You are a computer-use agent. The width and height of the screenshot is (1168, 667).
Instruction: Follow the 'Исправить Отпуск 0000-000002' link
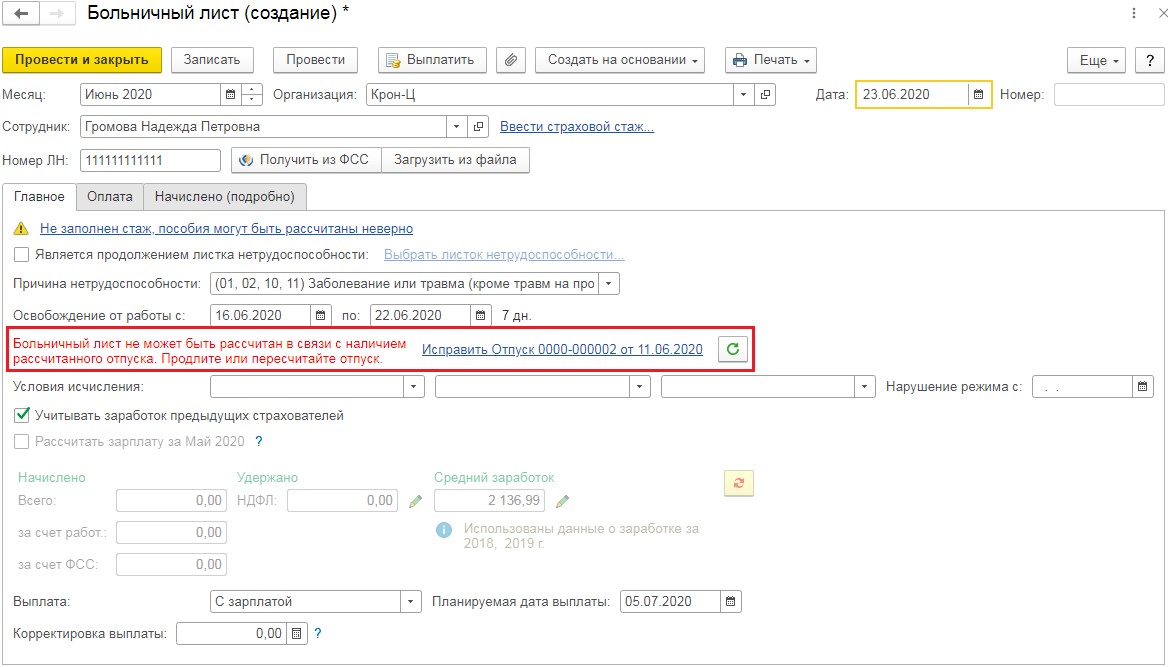tap(562, 349)
